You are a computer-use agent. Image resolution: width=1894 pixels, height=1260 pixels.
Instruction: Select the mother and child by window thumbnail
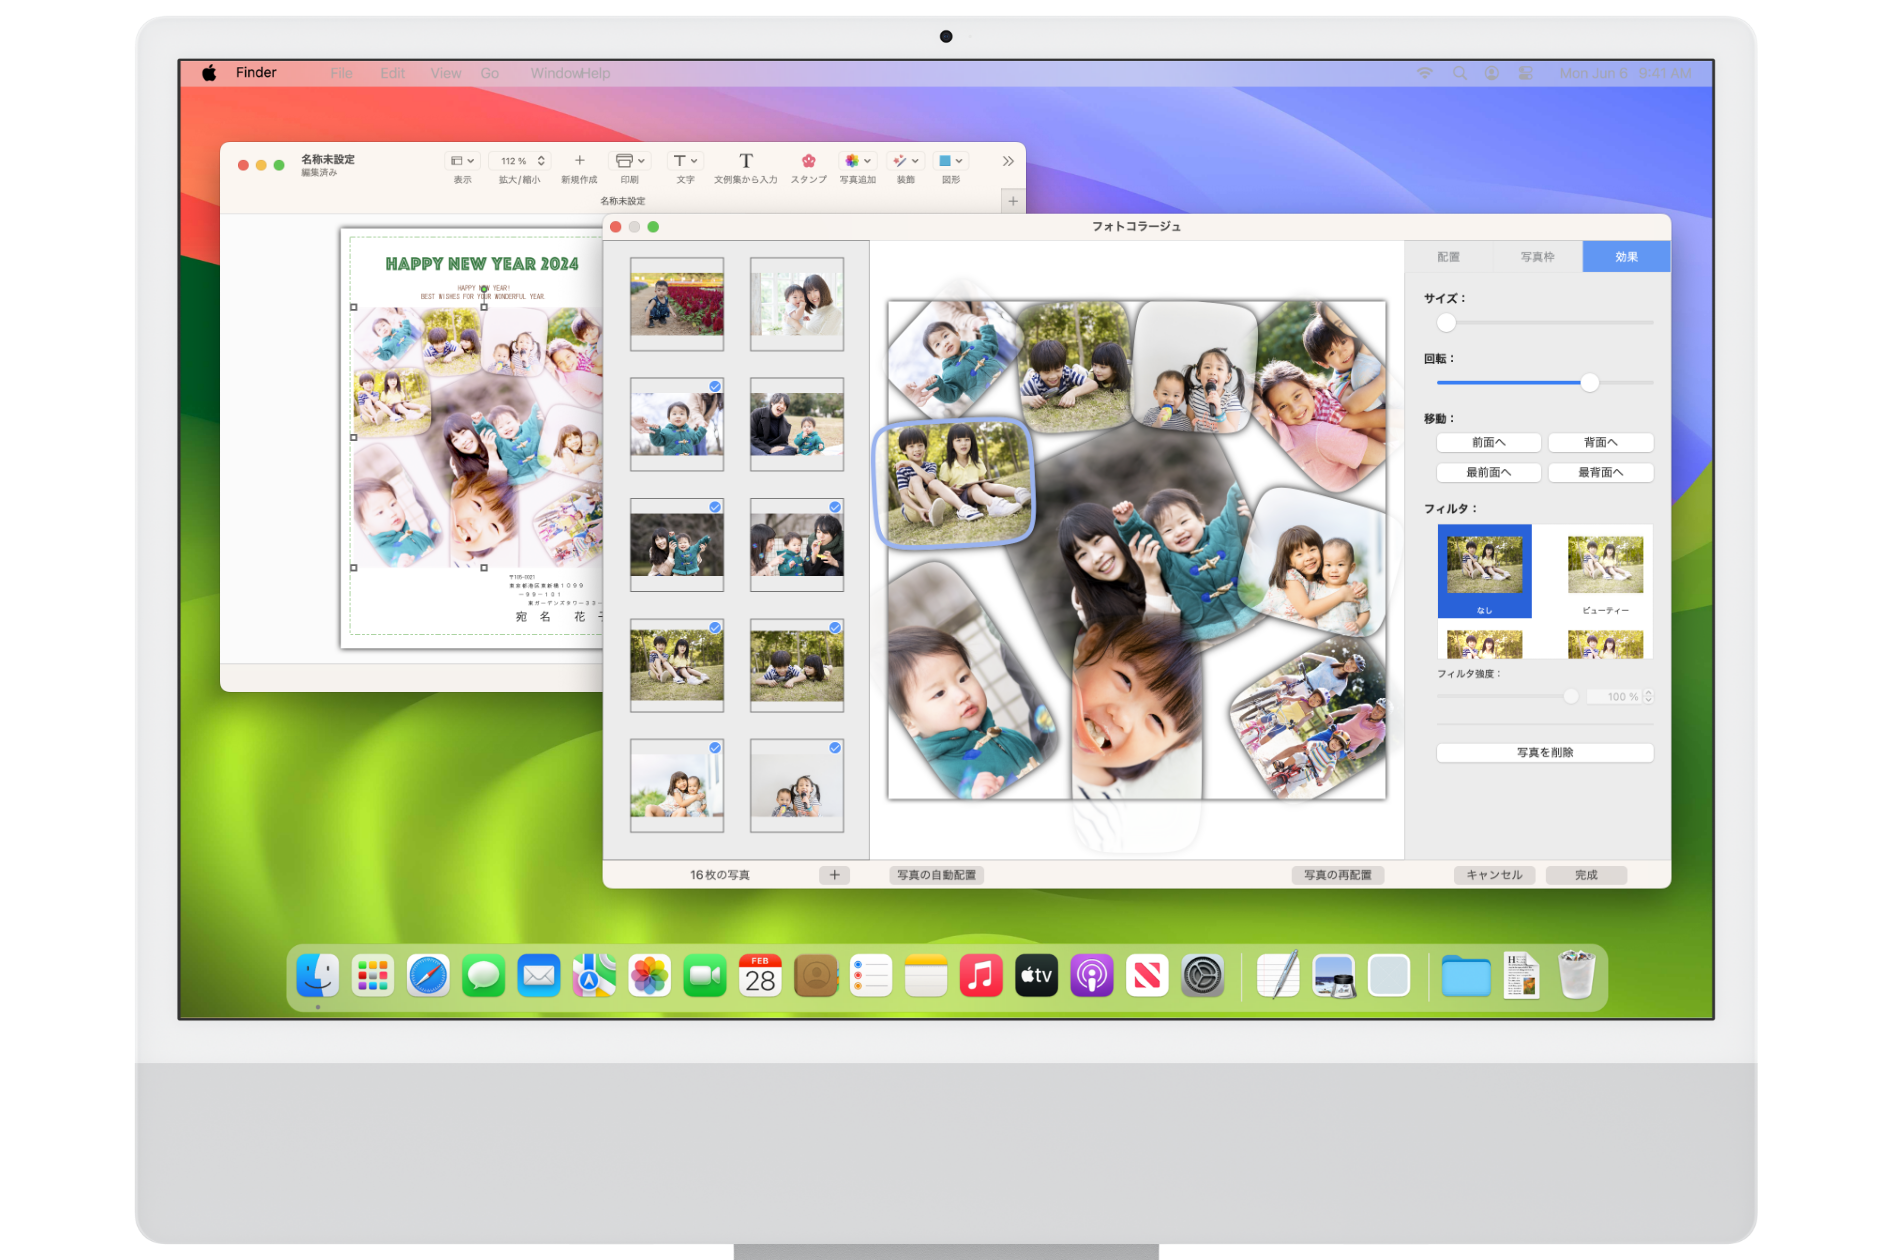click(797, 304)
